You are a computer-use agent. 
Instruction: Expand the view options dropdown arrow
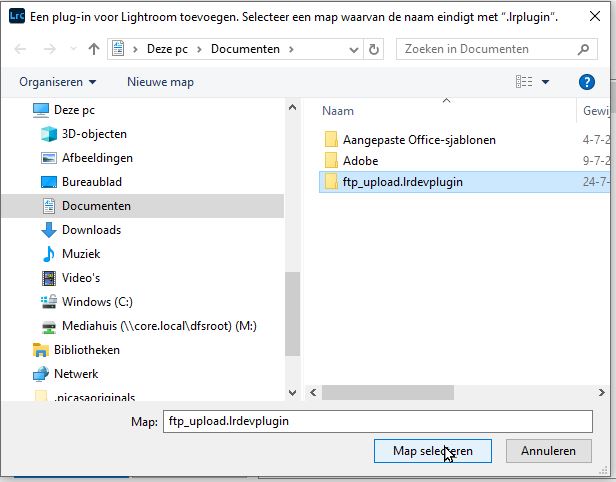[x=546, y=82]
